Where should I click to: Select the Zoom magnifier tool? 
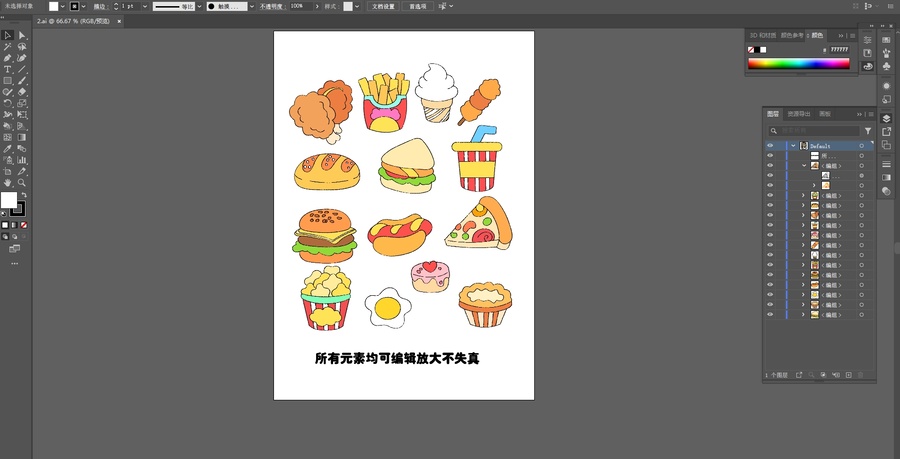22,182
